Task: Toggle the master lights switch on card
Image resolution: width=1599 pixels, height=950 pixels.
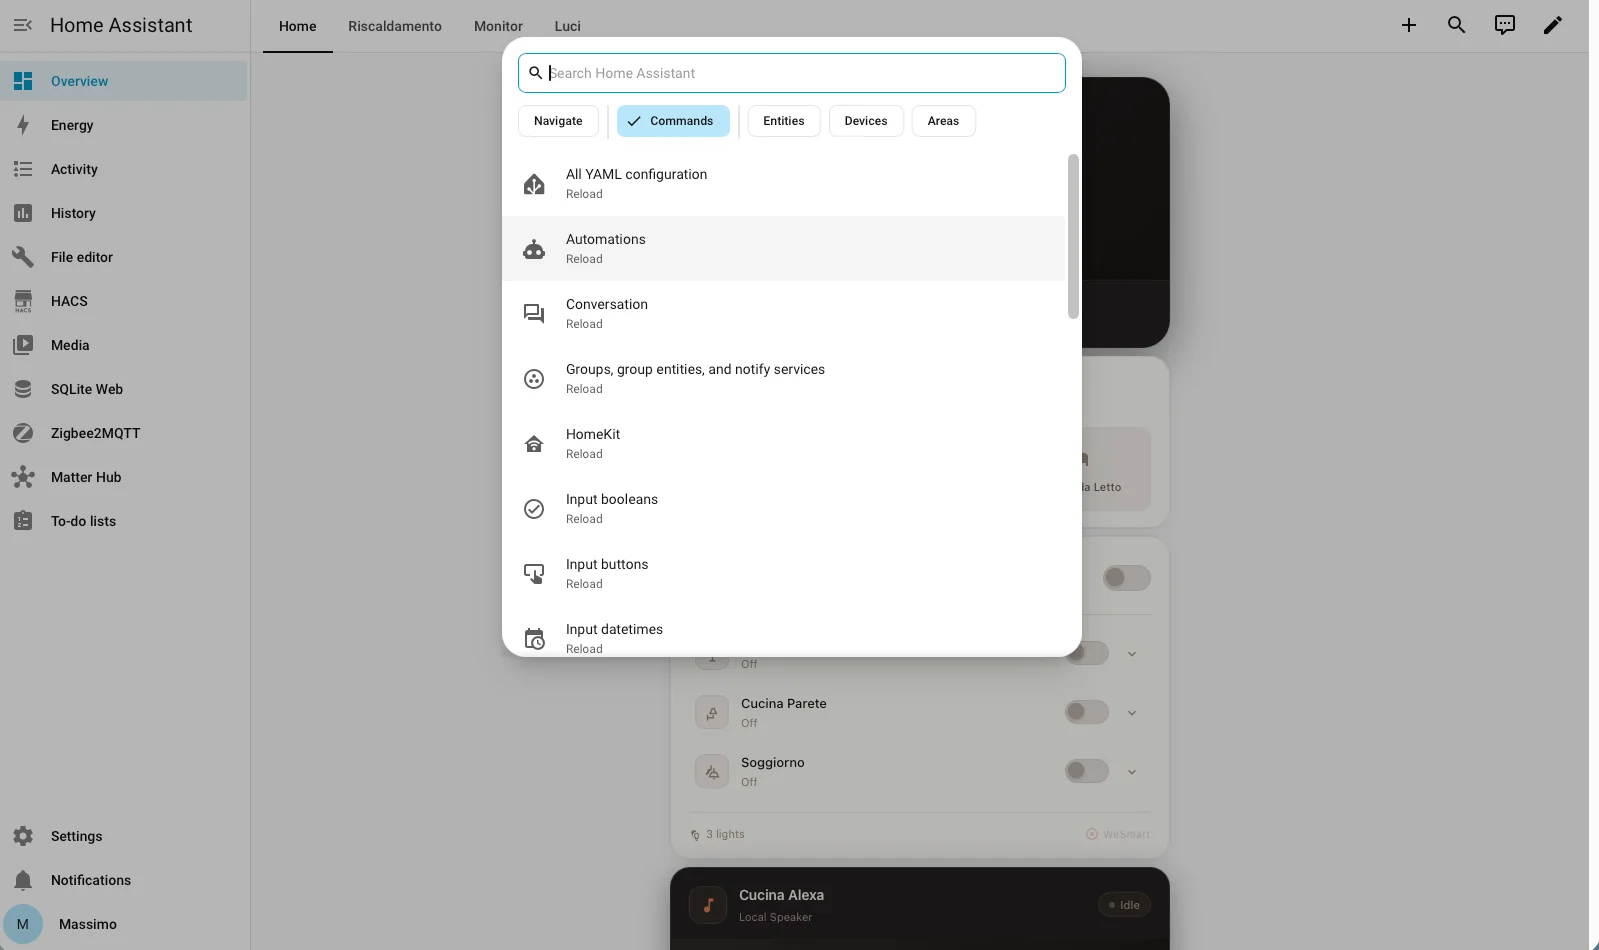Action: click(x=1126, y=578)
